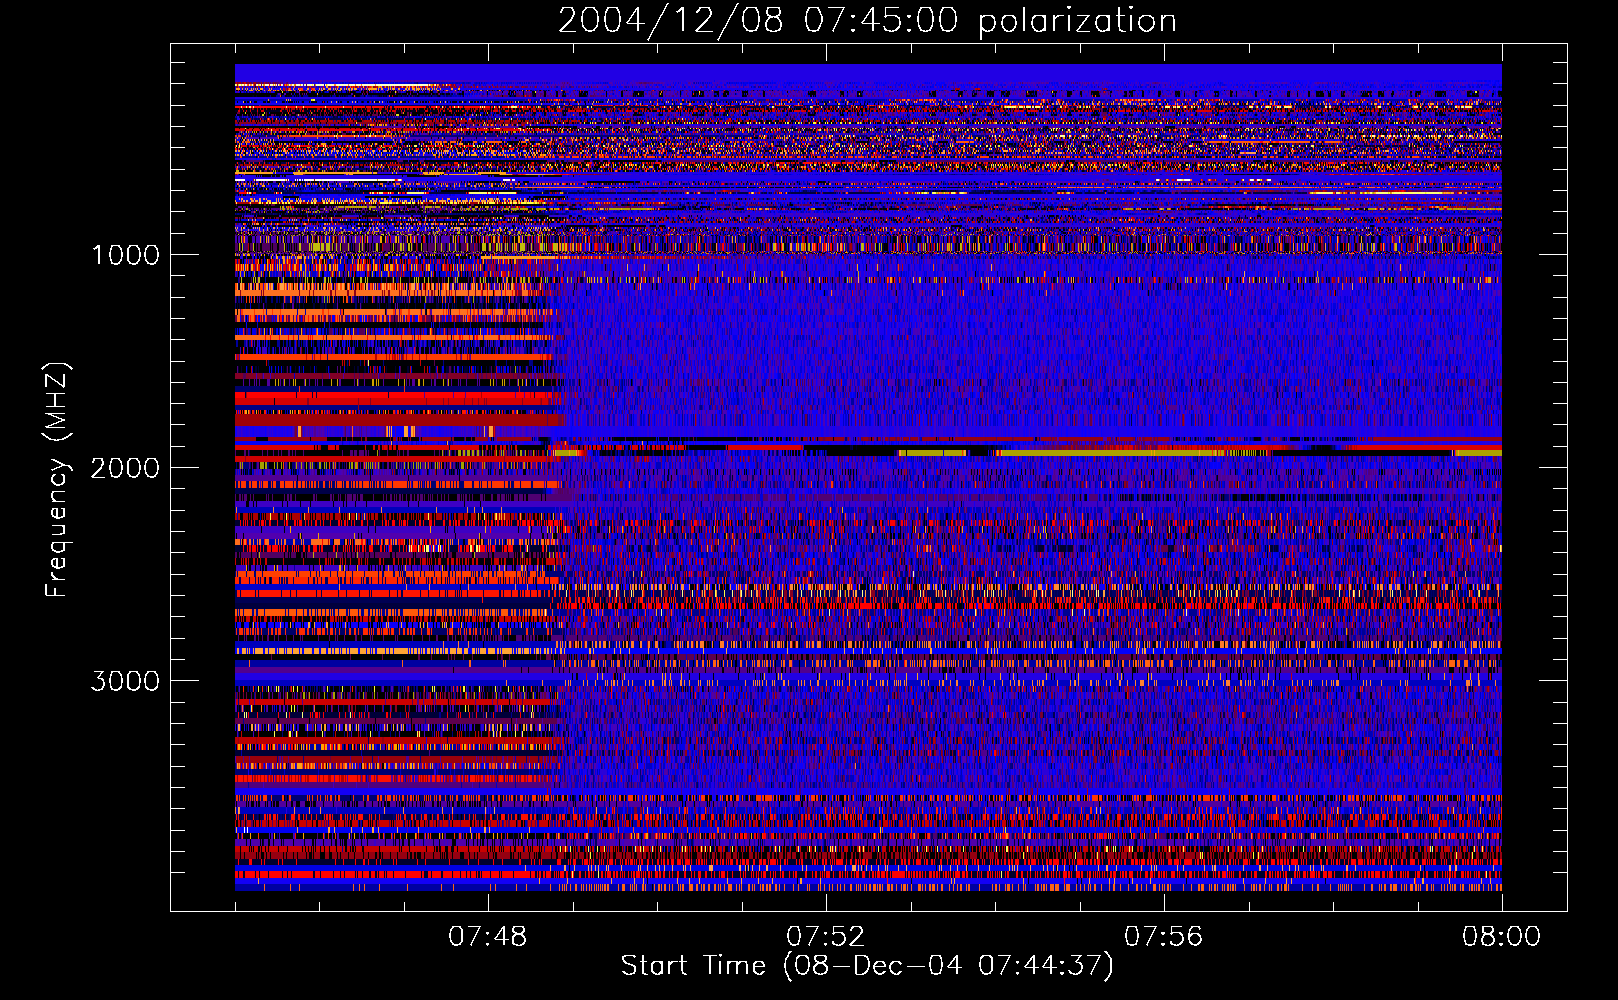Image resolution: width=1618 pixels, height=1000 pixels.
Task: Click the 07:56 time tick label
Action: [1163, 937]
